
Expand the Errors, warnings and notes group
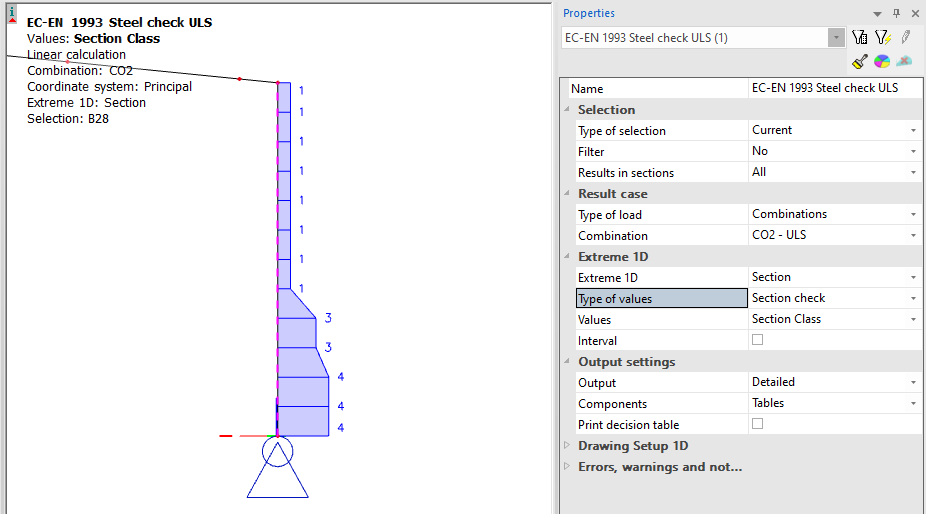click(x=567, y=466)
